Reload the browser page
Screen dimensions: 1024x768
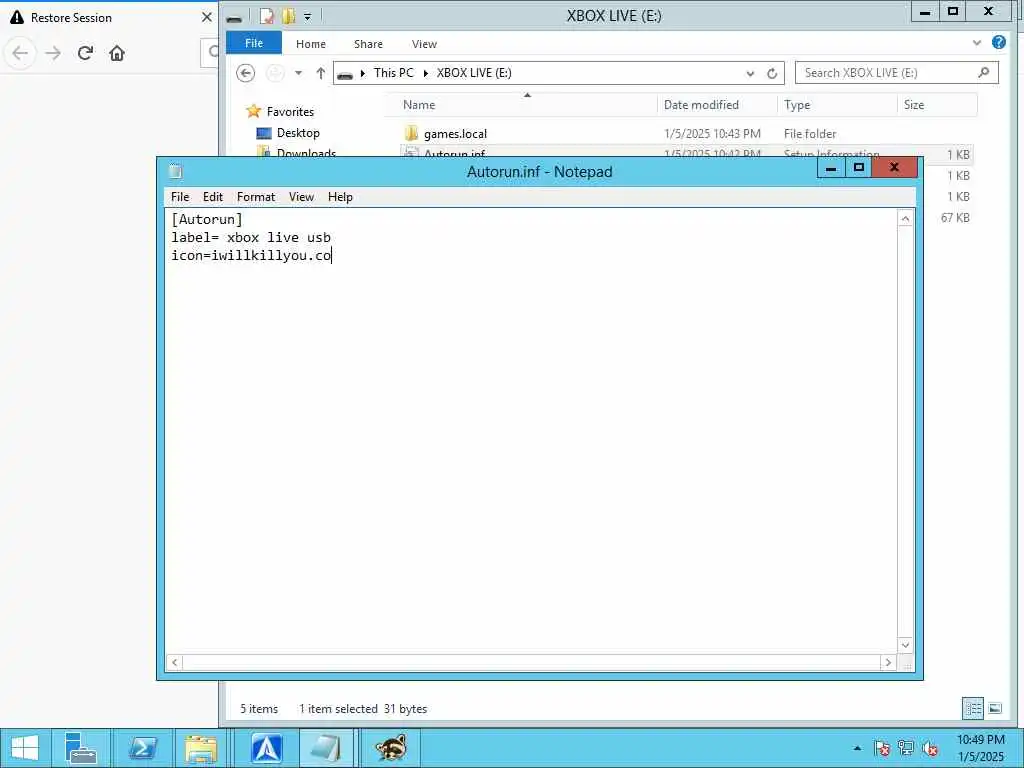pyautogui.click(x=85, y=53)
